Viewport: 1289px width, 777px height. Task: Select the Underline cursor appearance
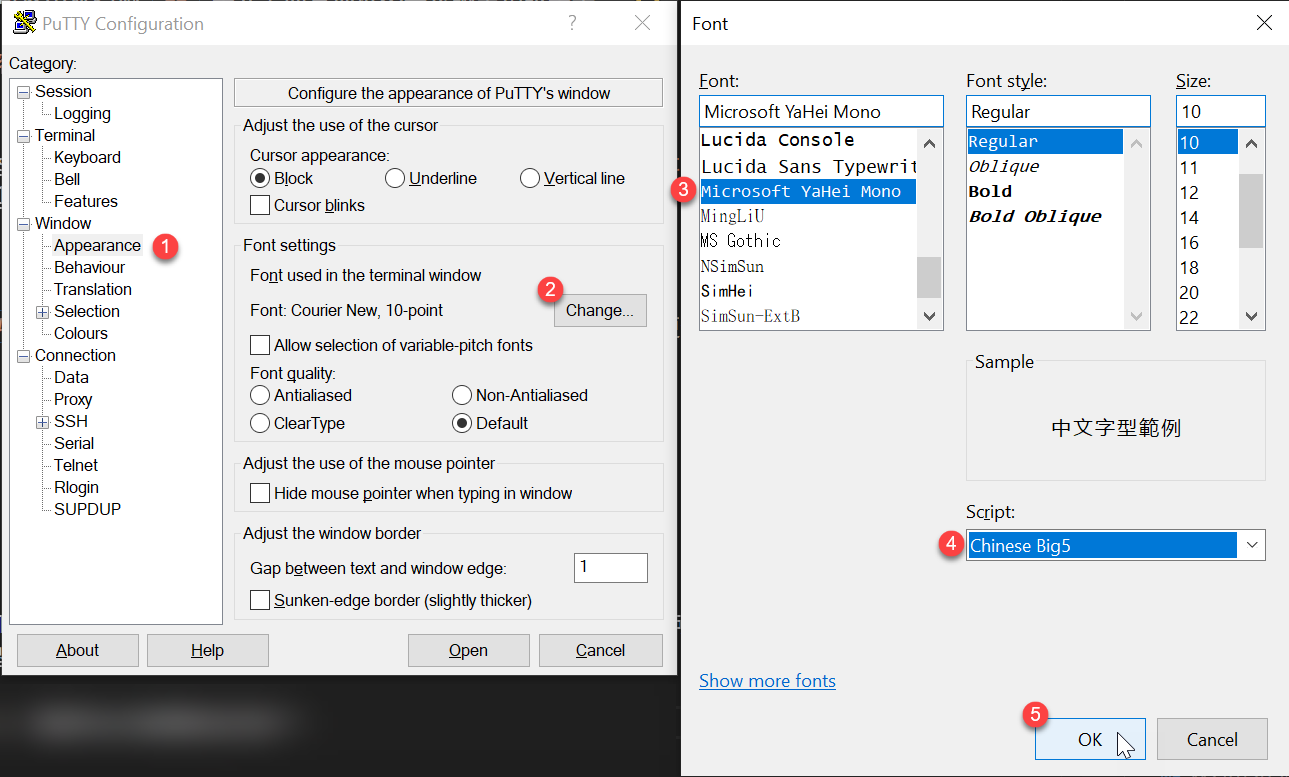(395, 178)
